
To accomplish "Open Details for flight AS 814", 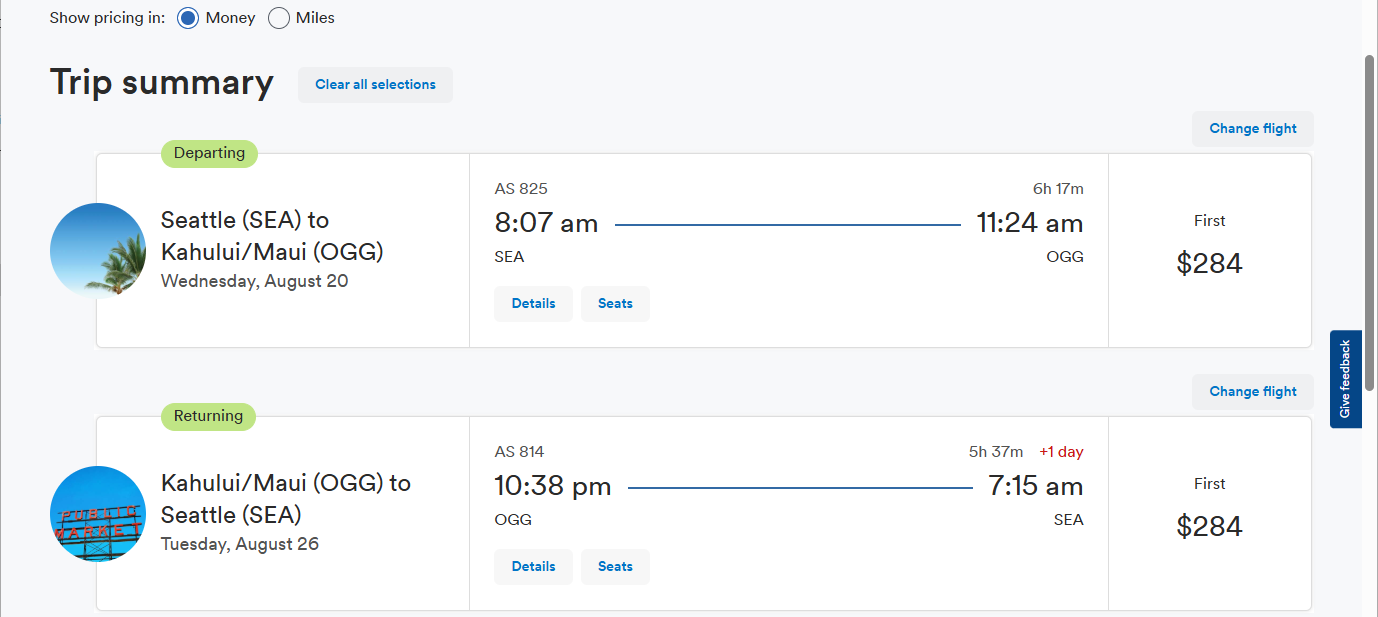I will [x=533, y=567].
